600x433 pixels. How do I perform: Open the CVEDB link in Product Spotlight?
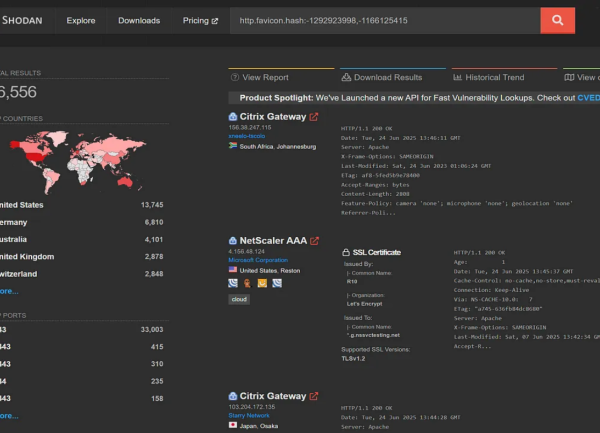coord(588,98)
